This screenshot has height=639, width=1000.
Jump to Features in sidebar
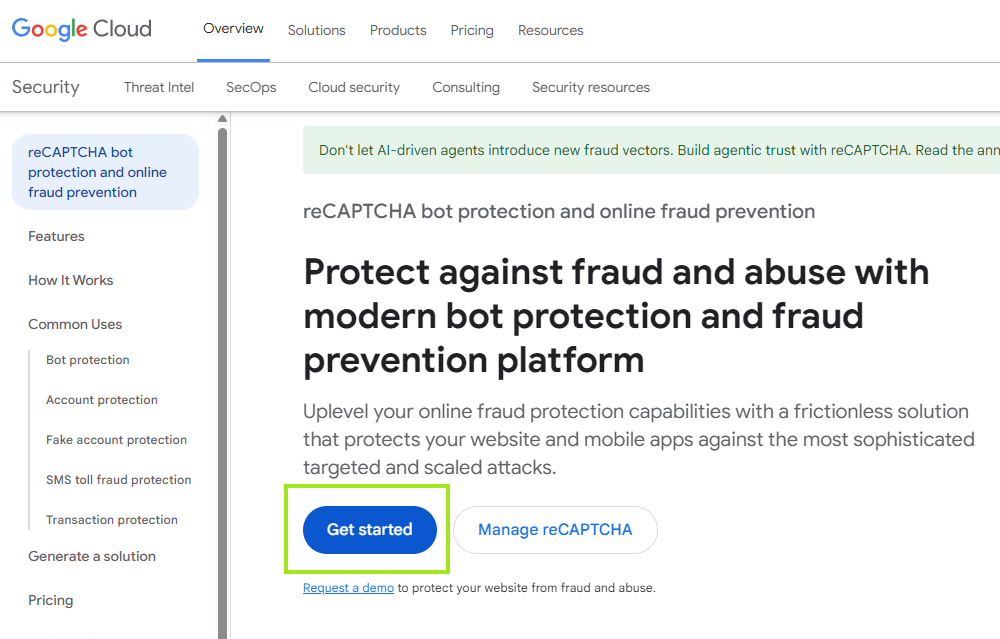click(x=56, y=236)
